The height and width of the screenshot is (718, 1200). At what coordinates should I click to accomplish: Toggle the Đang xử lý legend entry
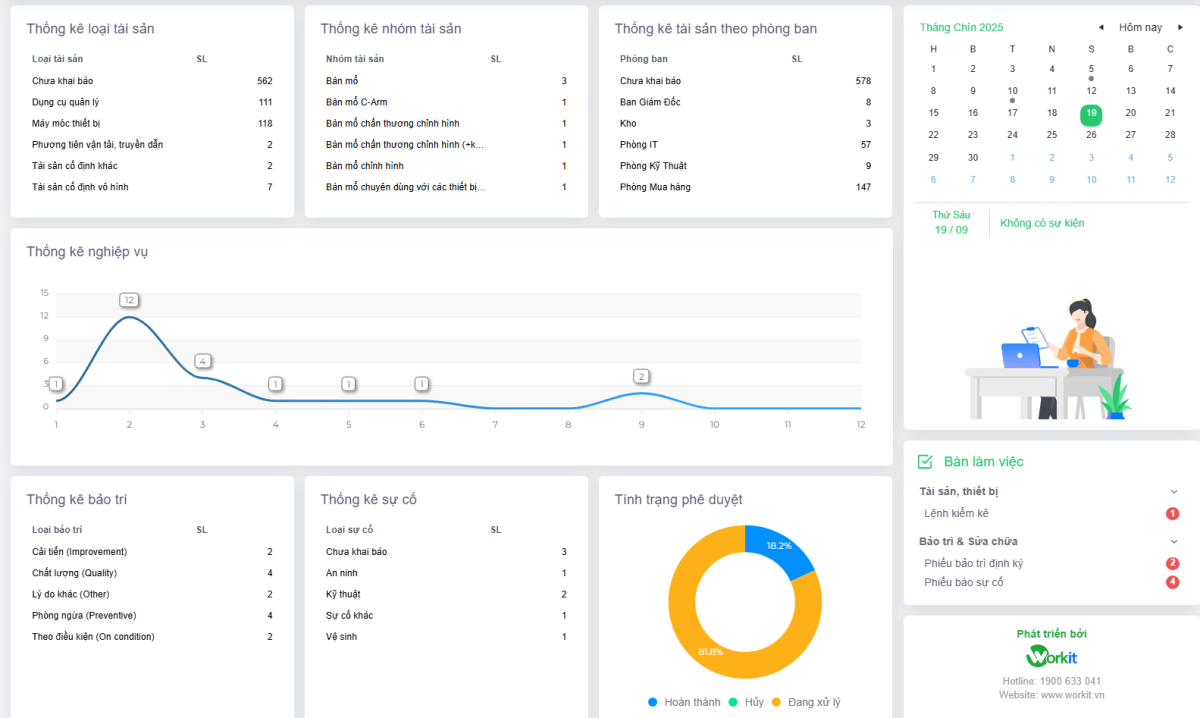click(806, 702)
